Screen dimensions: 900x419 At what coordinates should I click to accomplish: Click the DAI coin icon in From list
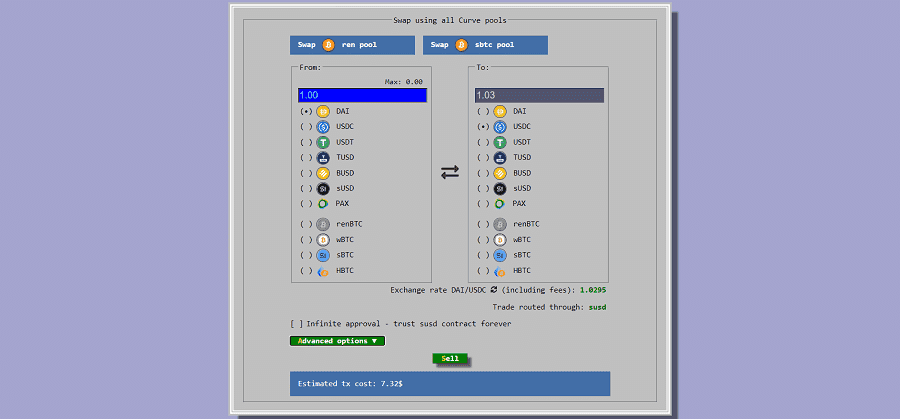pyautogui.click(x=323, y=111)
